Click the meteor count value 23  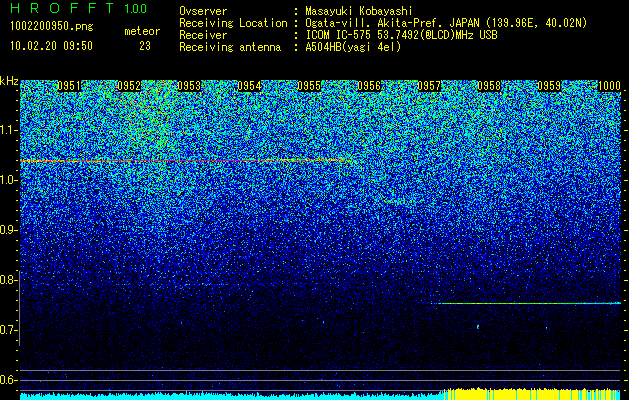click(145, 46)
